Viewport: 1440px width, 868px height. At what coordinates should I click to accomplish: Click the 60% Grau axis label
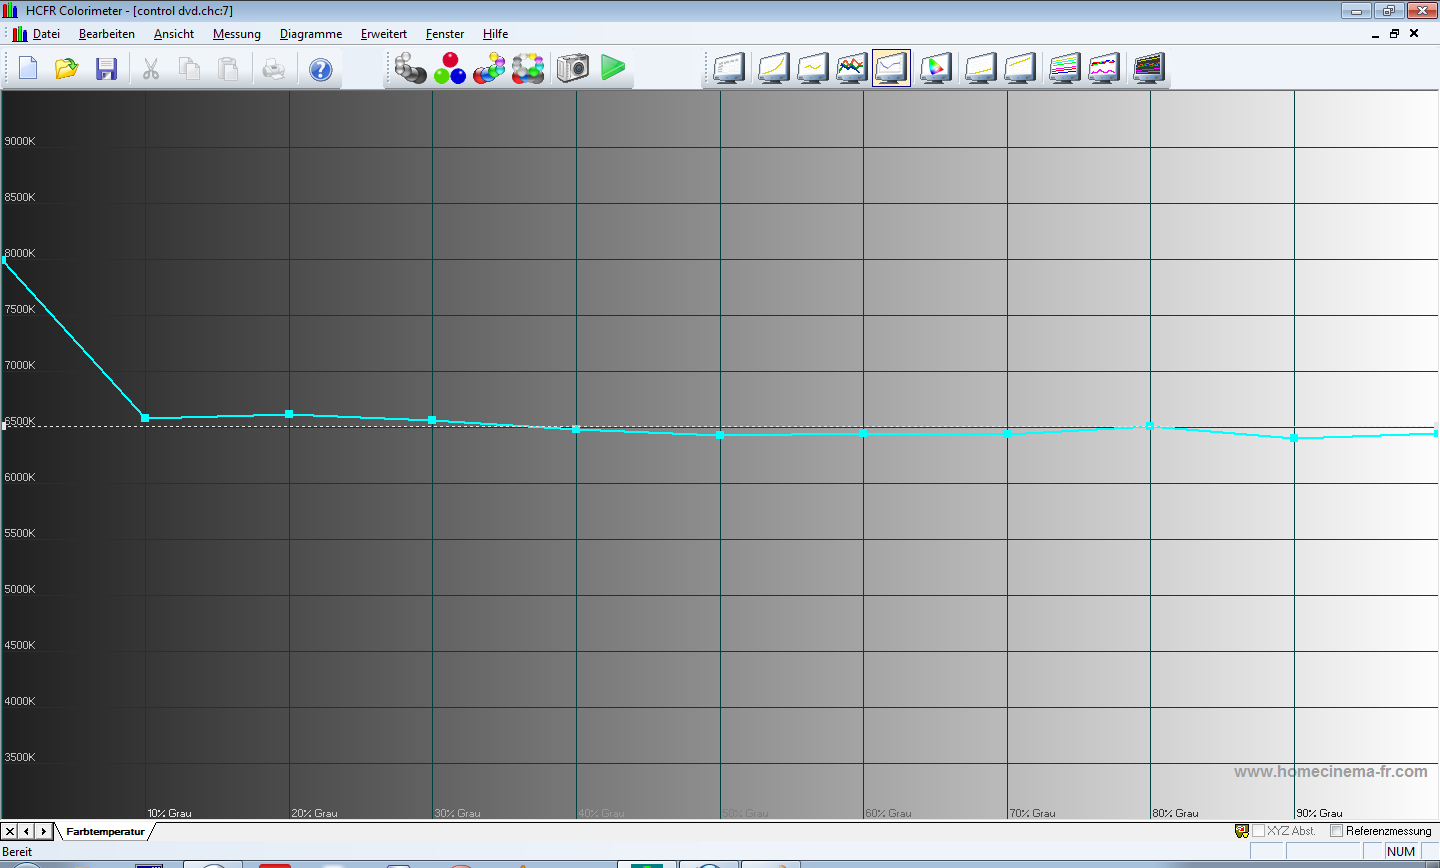click(889, 813)
